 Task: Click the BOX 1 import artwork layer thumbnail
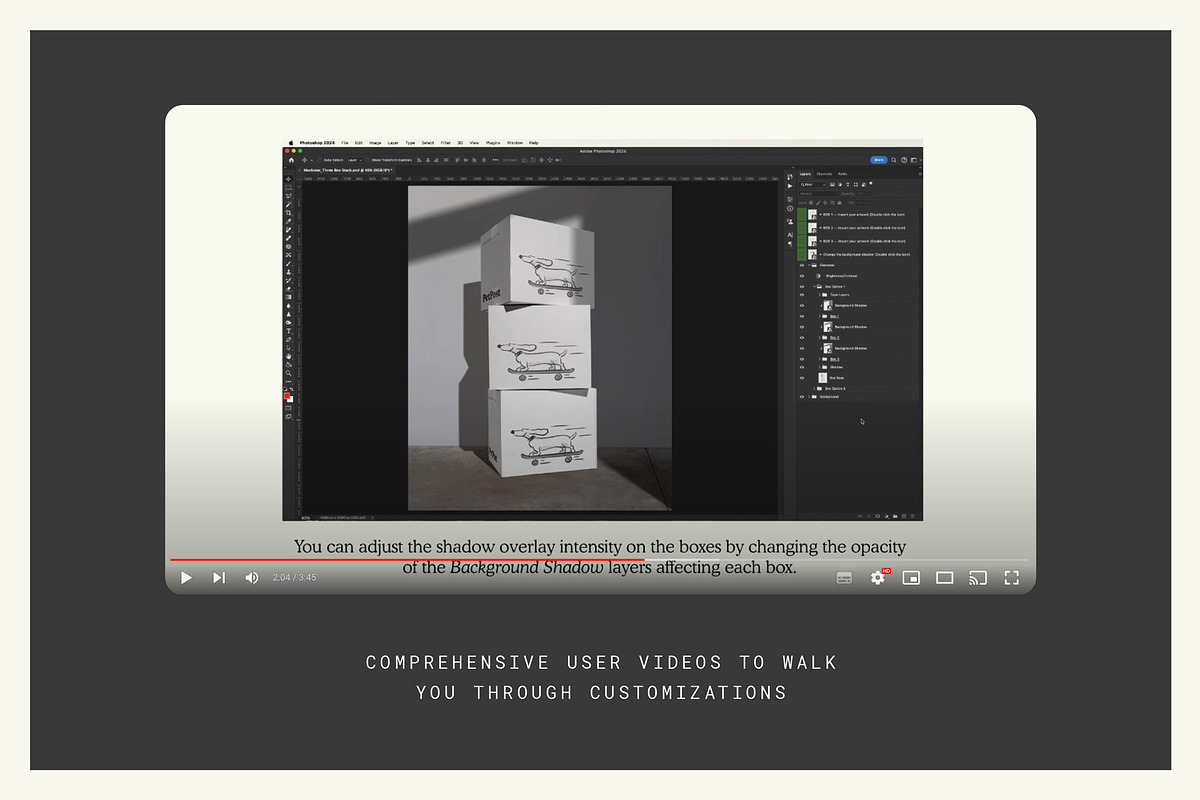pos(812,214)
